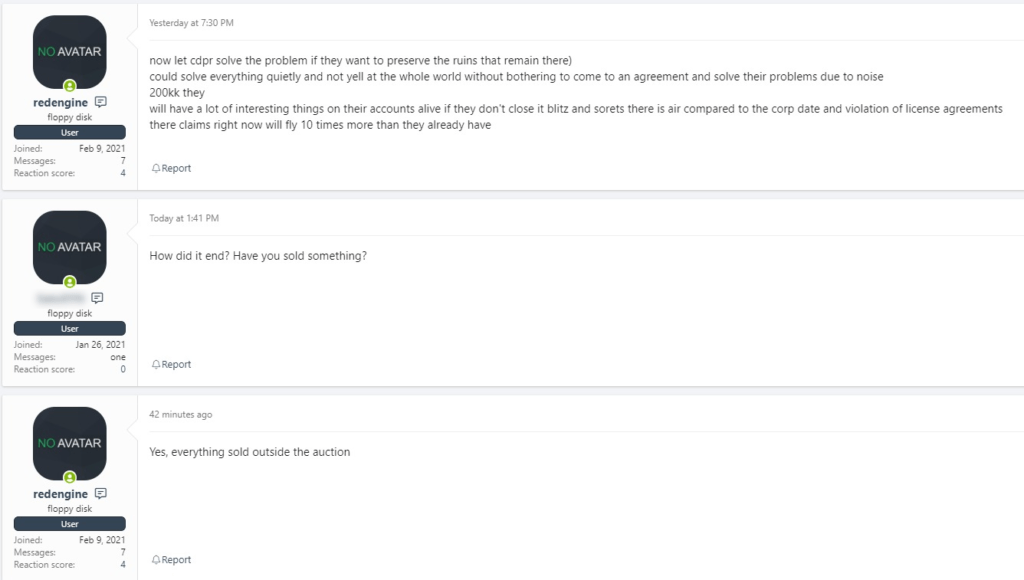
Task: Open the blurred username's profile
Action: (61, 298)
